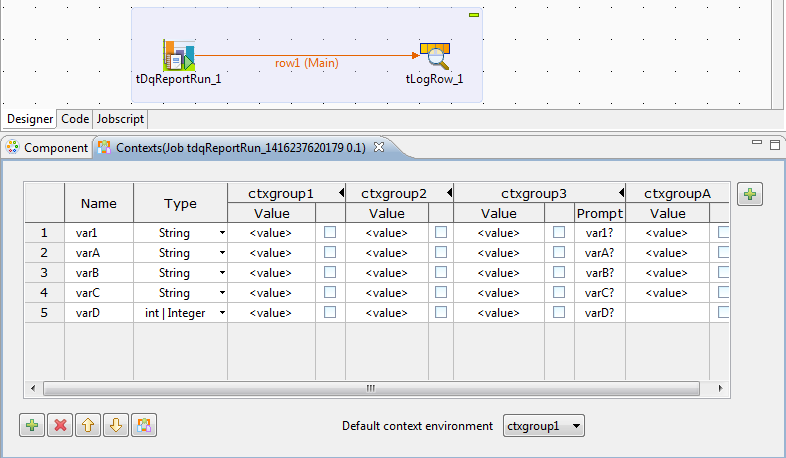Screen dimensions: 786x458
Task: Switch to the Jobscript tab
Action: 120,118
